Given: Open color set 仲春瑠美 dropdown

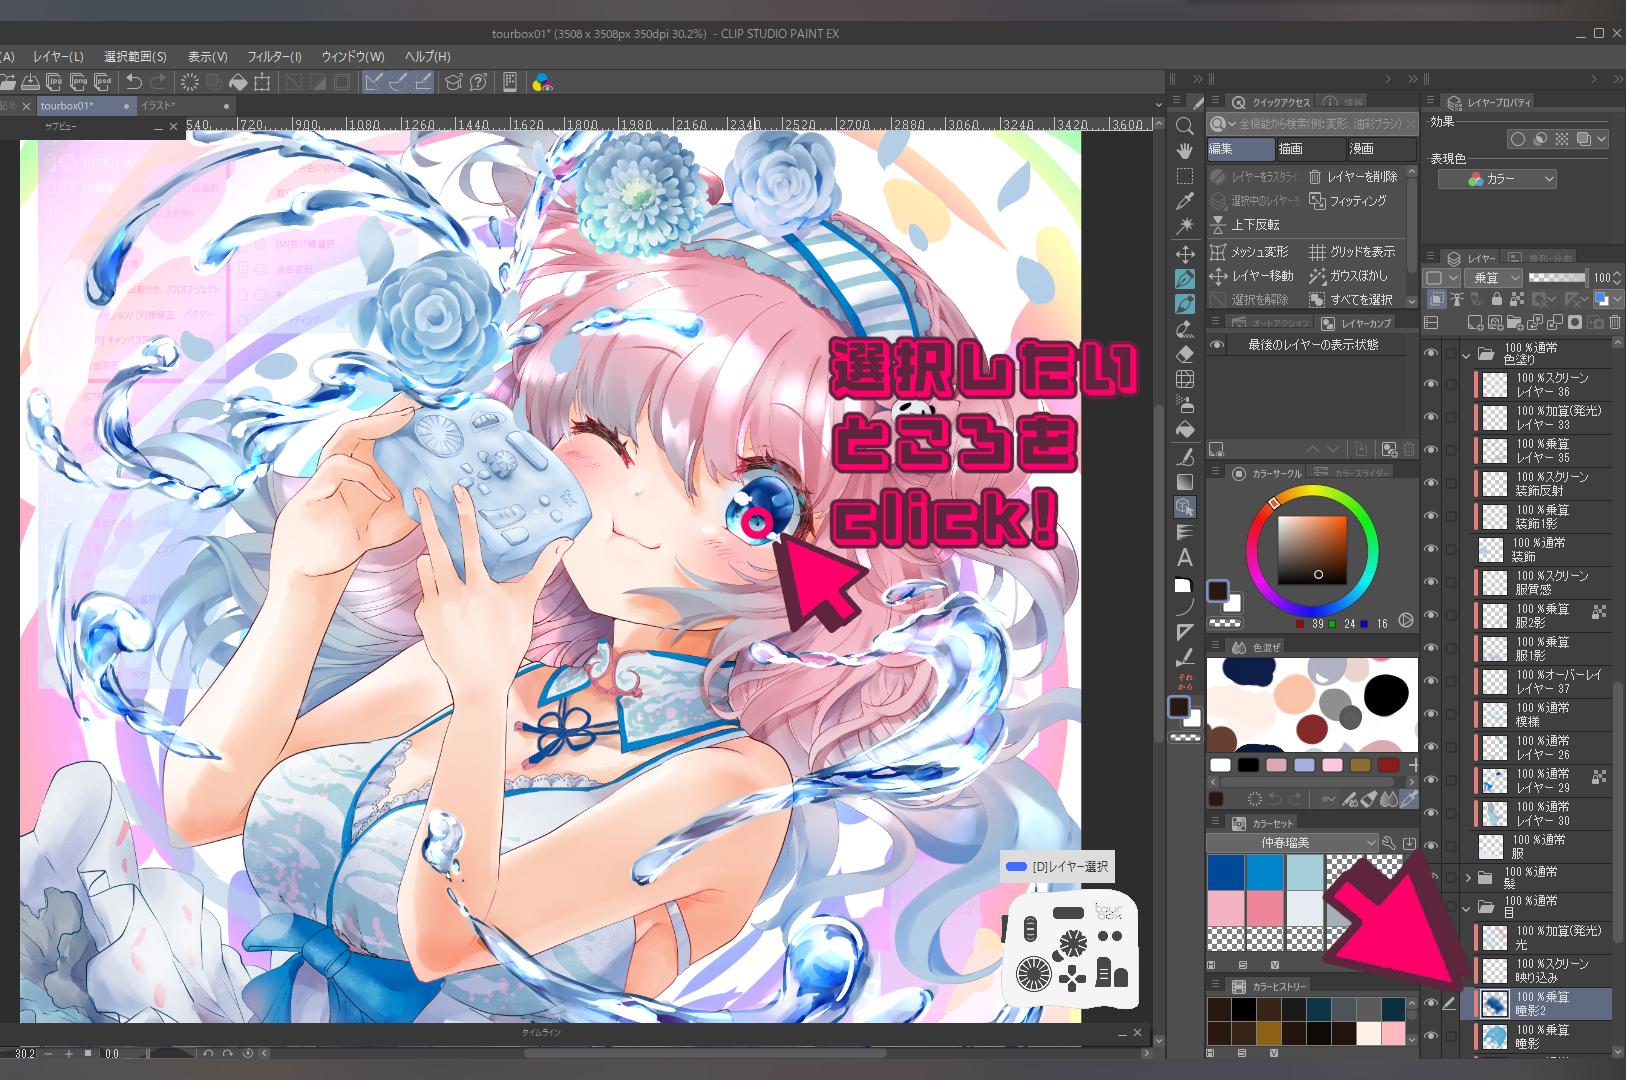Looking at the screenshot, I should [x=1292, y=843].
